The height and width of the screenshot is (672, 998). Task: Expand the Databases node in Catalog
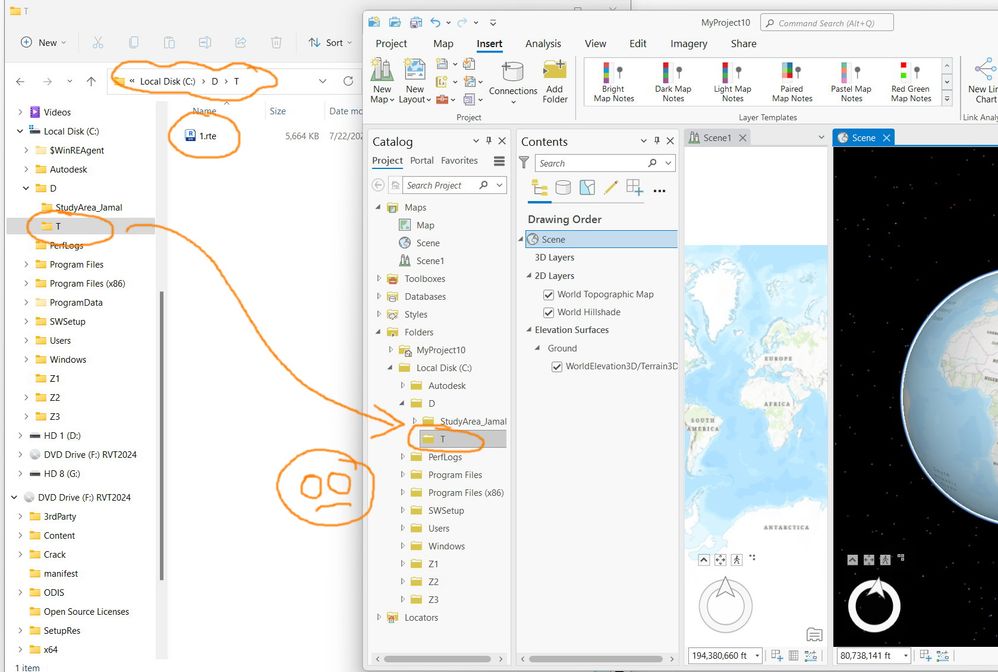point(378,297)
